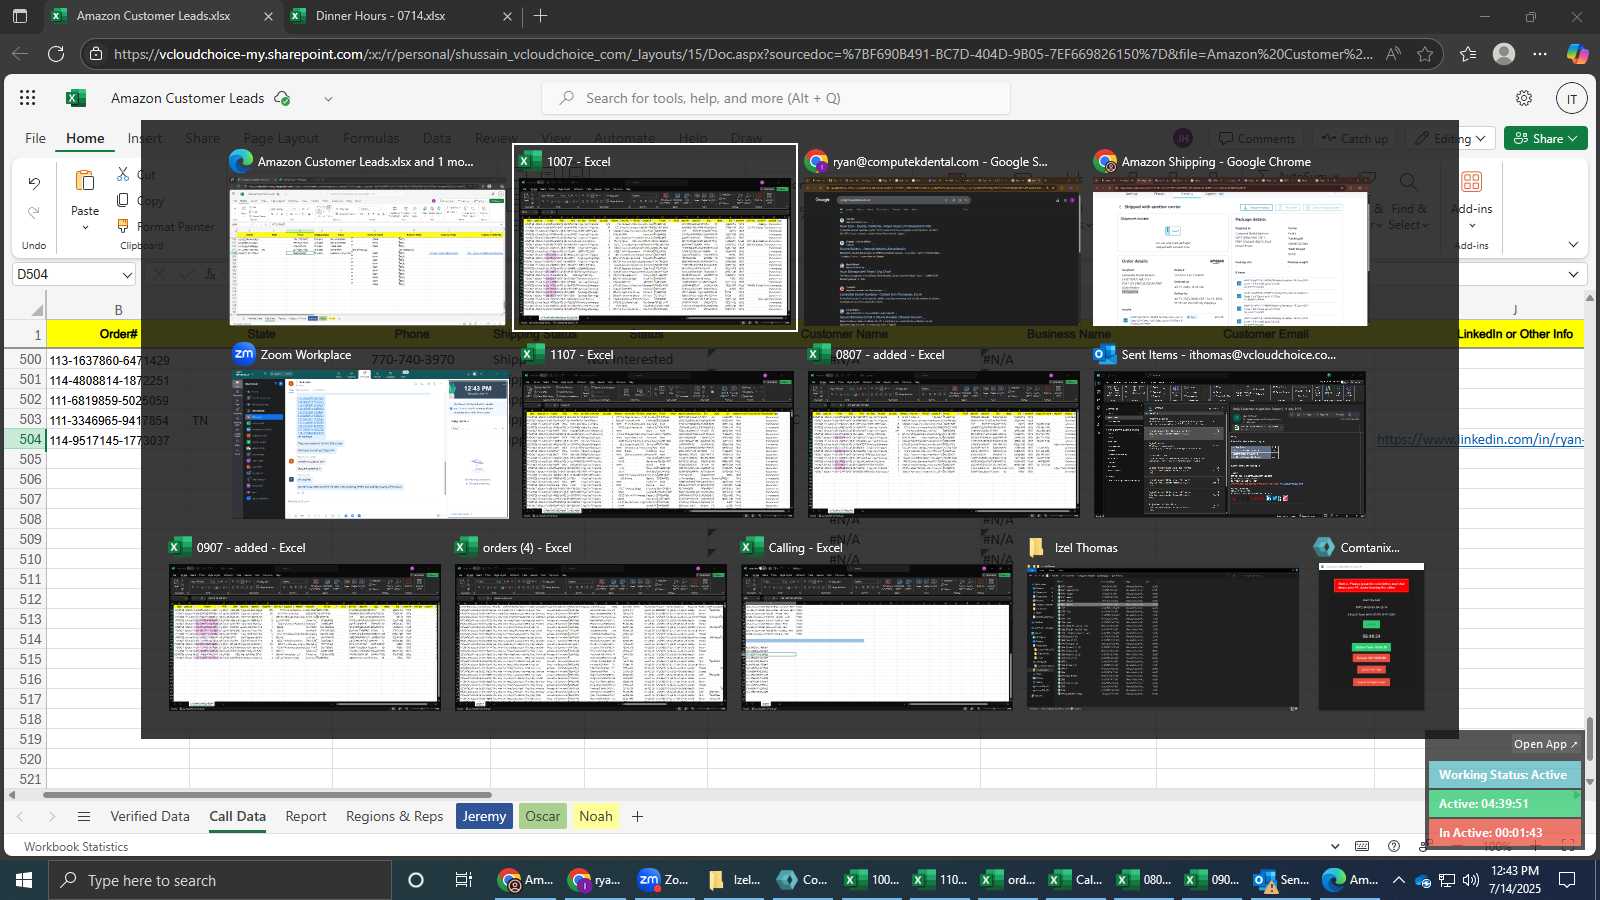Switch to Comtanix window thumbnail
The image size is (1600, 900).
[1371, 624]
